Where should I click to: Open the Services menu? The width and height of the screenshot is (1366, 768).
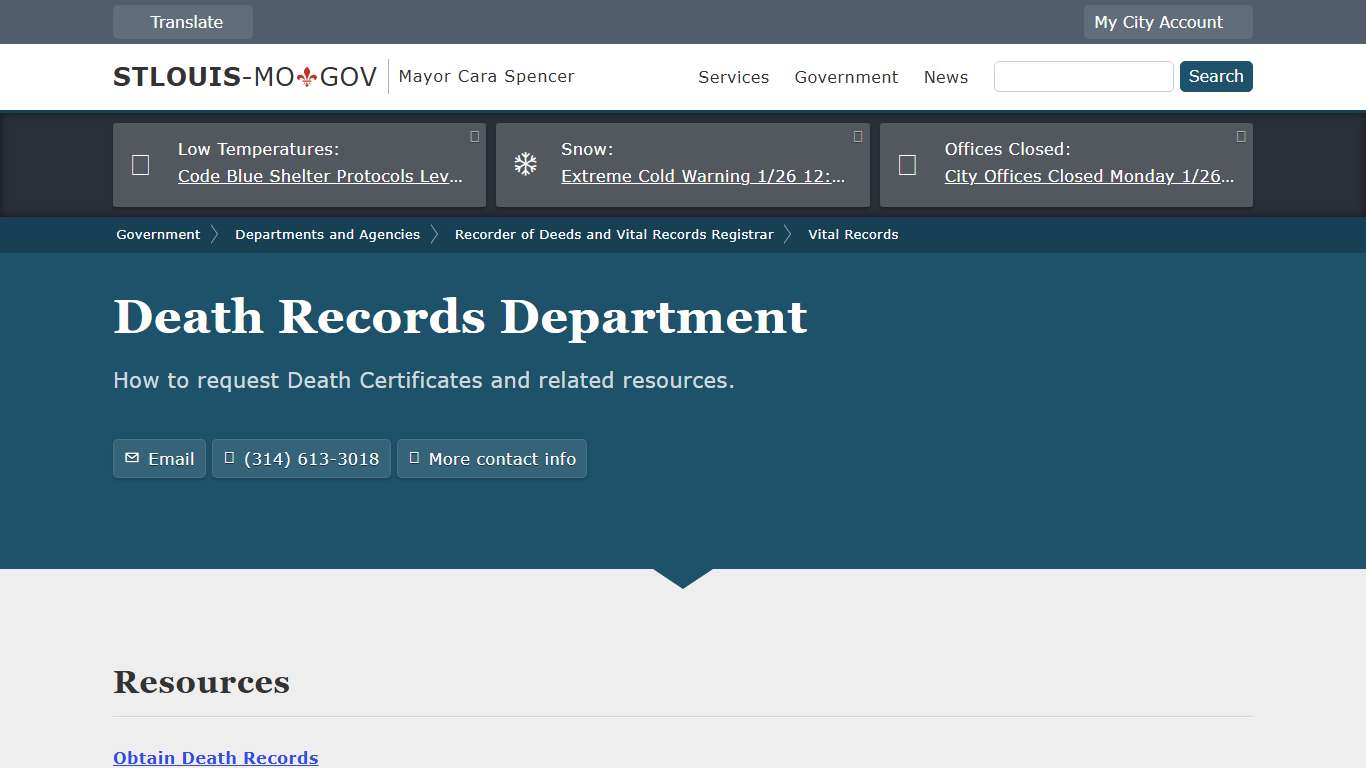point(733,77)
